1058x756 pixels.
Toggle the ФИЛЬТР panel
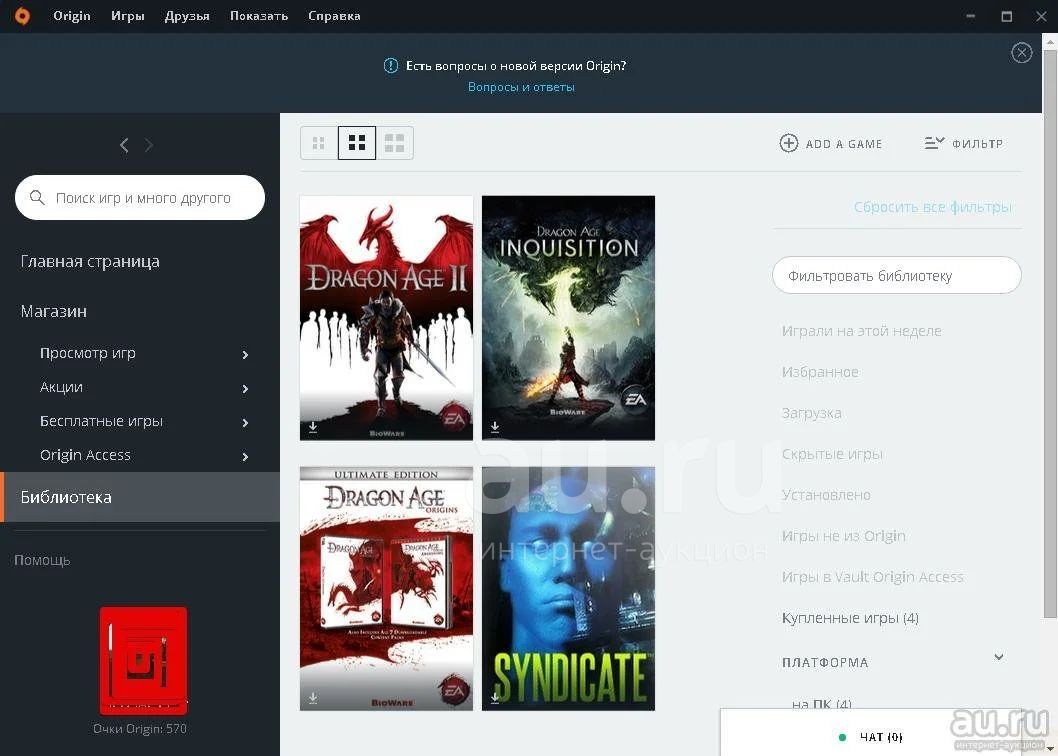coord(964,144)
